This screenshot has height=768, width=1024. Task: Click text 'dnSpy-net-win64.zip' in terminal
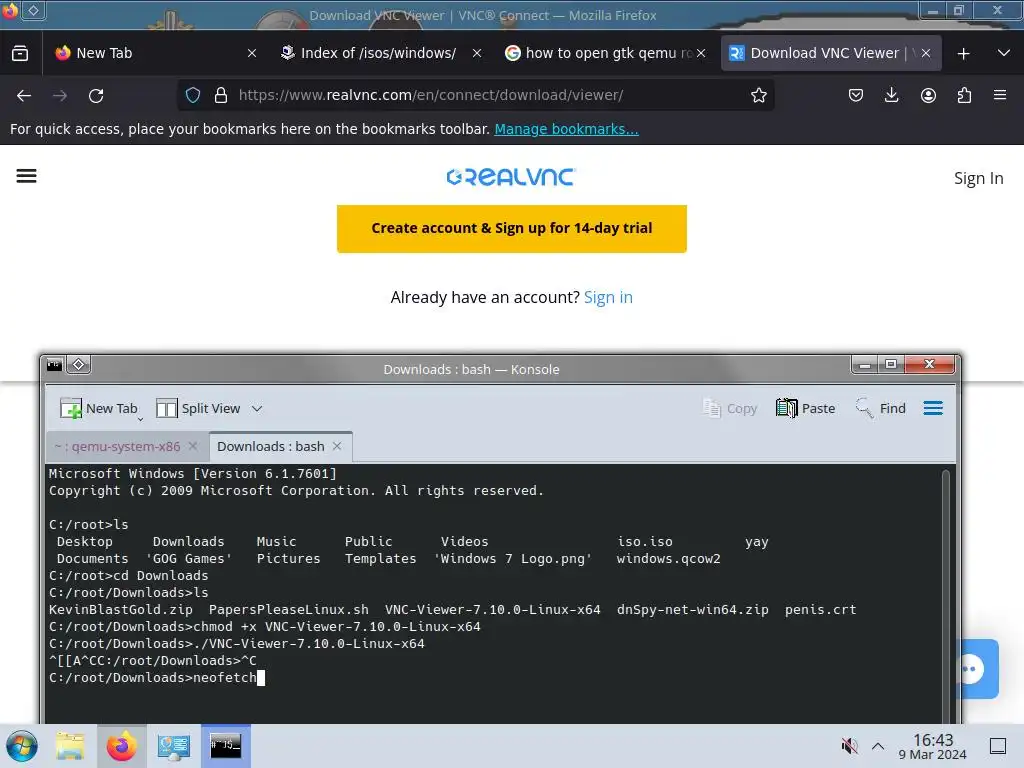pos(692,609)
